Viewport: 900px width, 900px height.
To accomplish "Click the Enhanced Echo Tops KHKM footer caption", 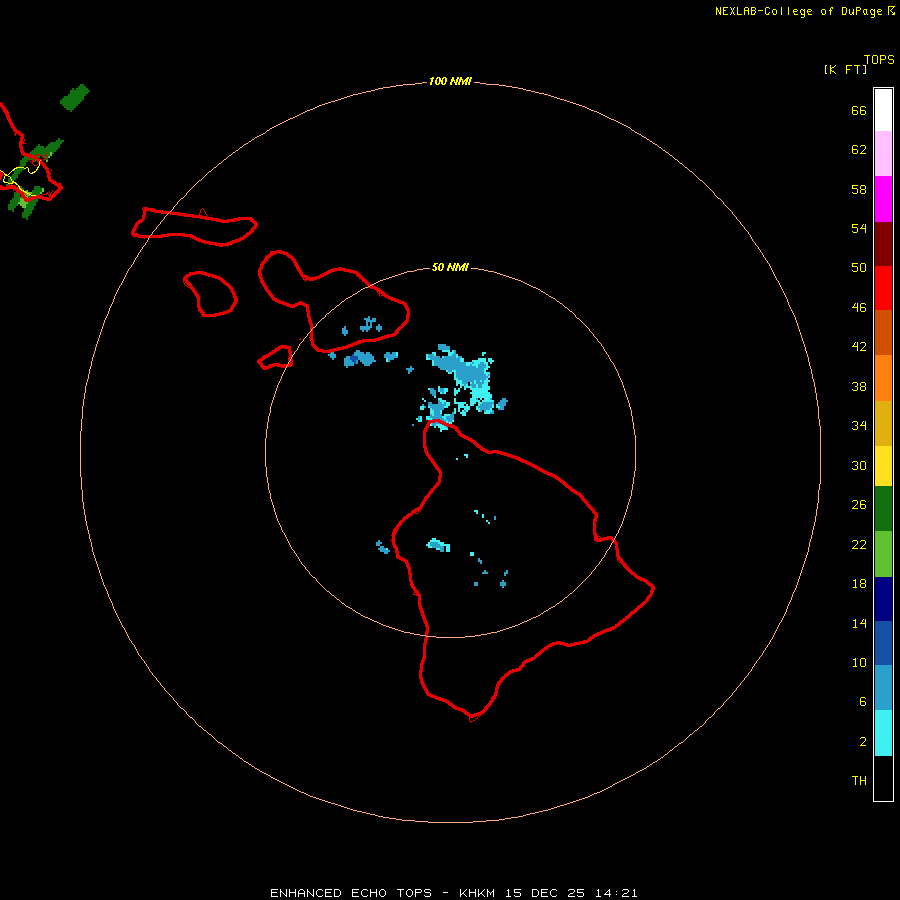I will pos(453,893).
